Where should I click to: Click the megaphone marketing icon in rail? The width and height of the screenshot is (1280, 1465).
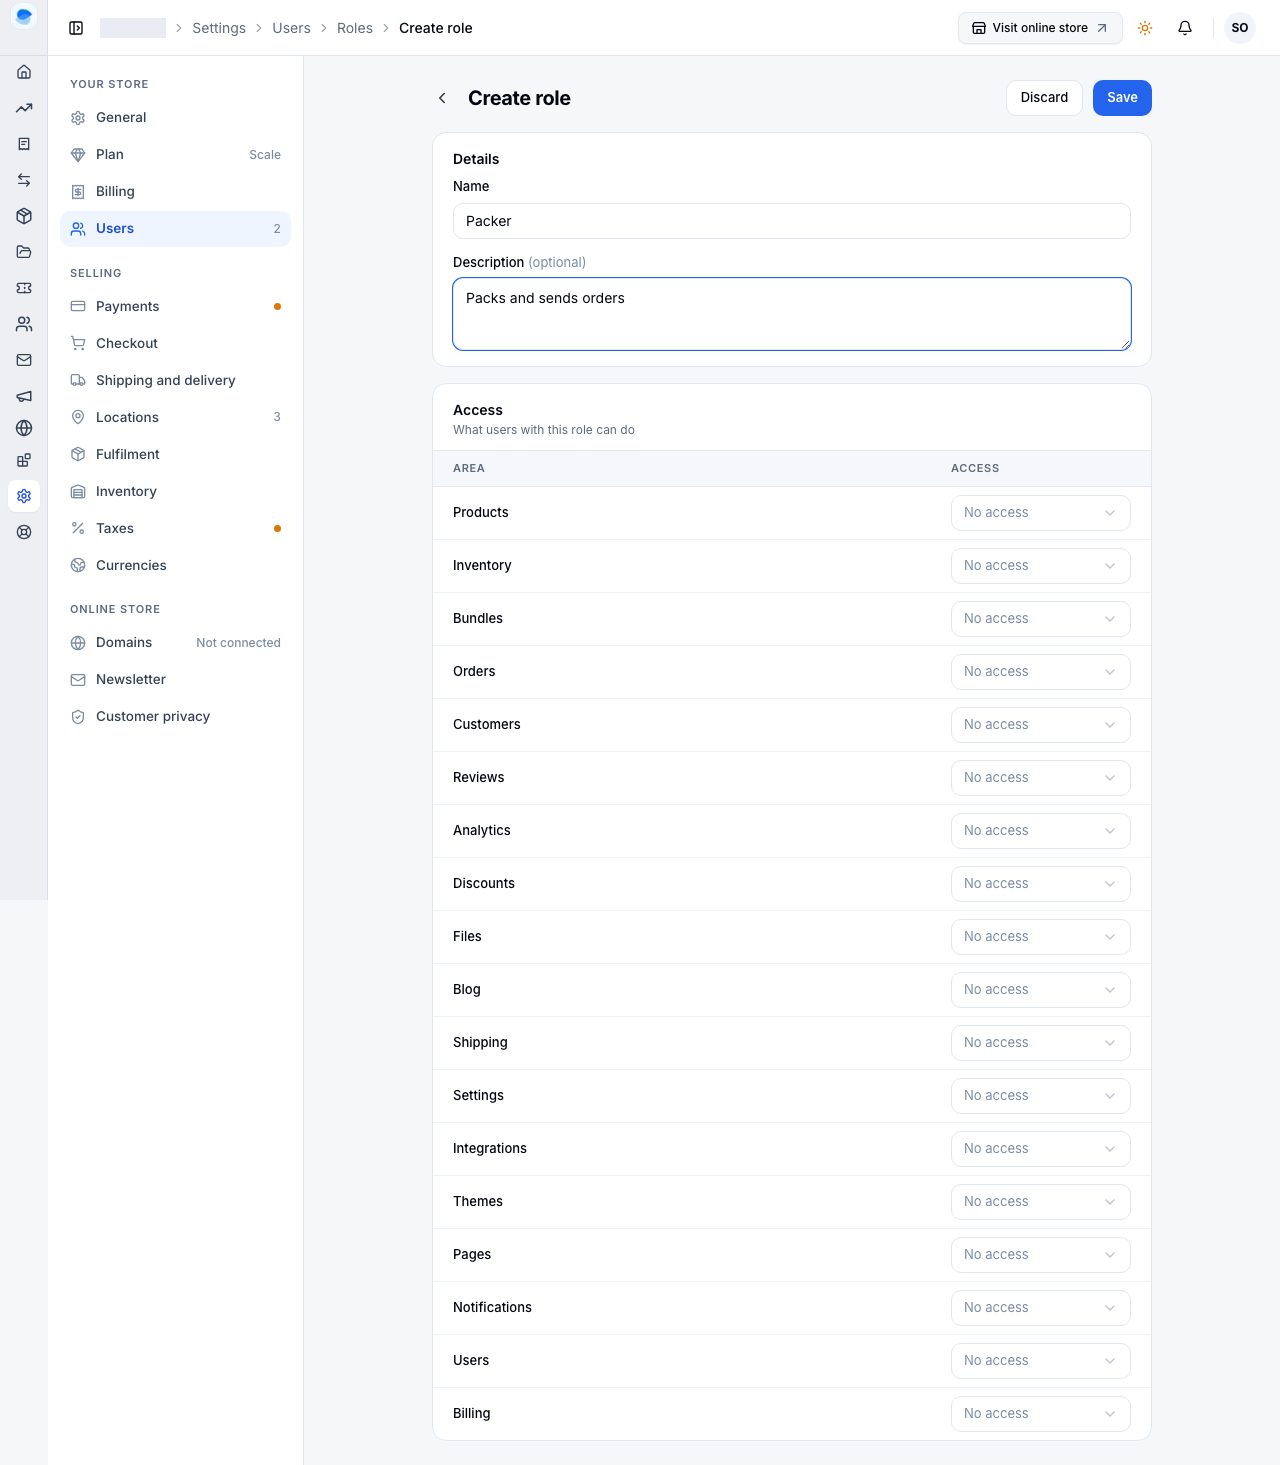click(24, 396)
